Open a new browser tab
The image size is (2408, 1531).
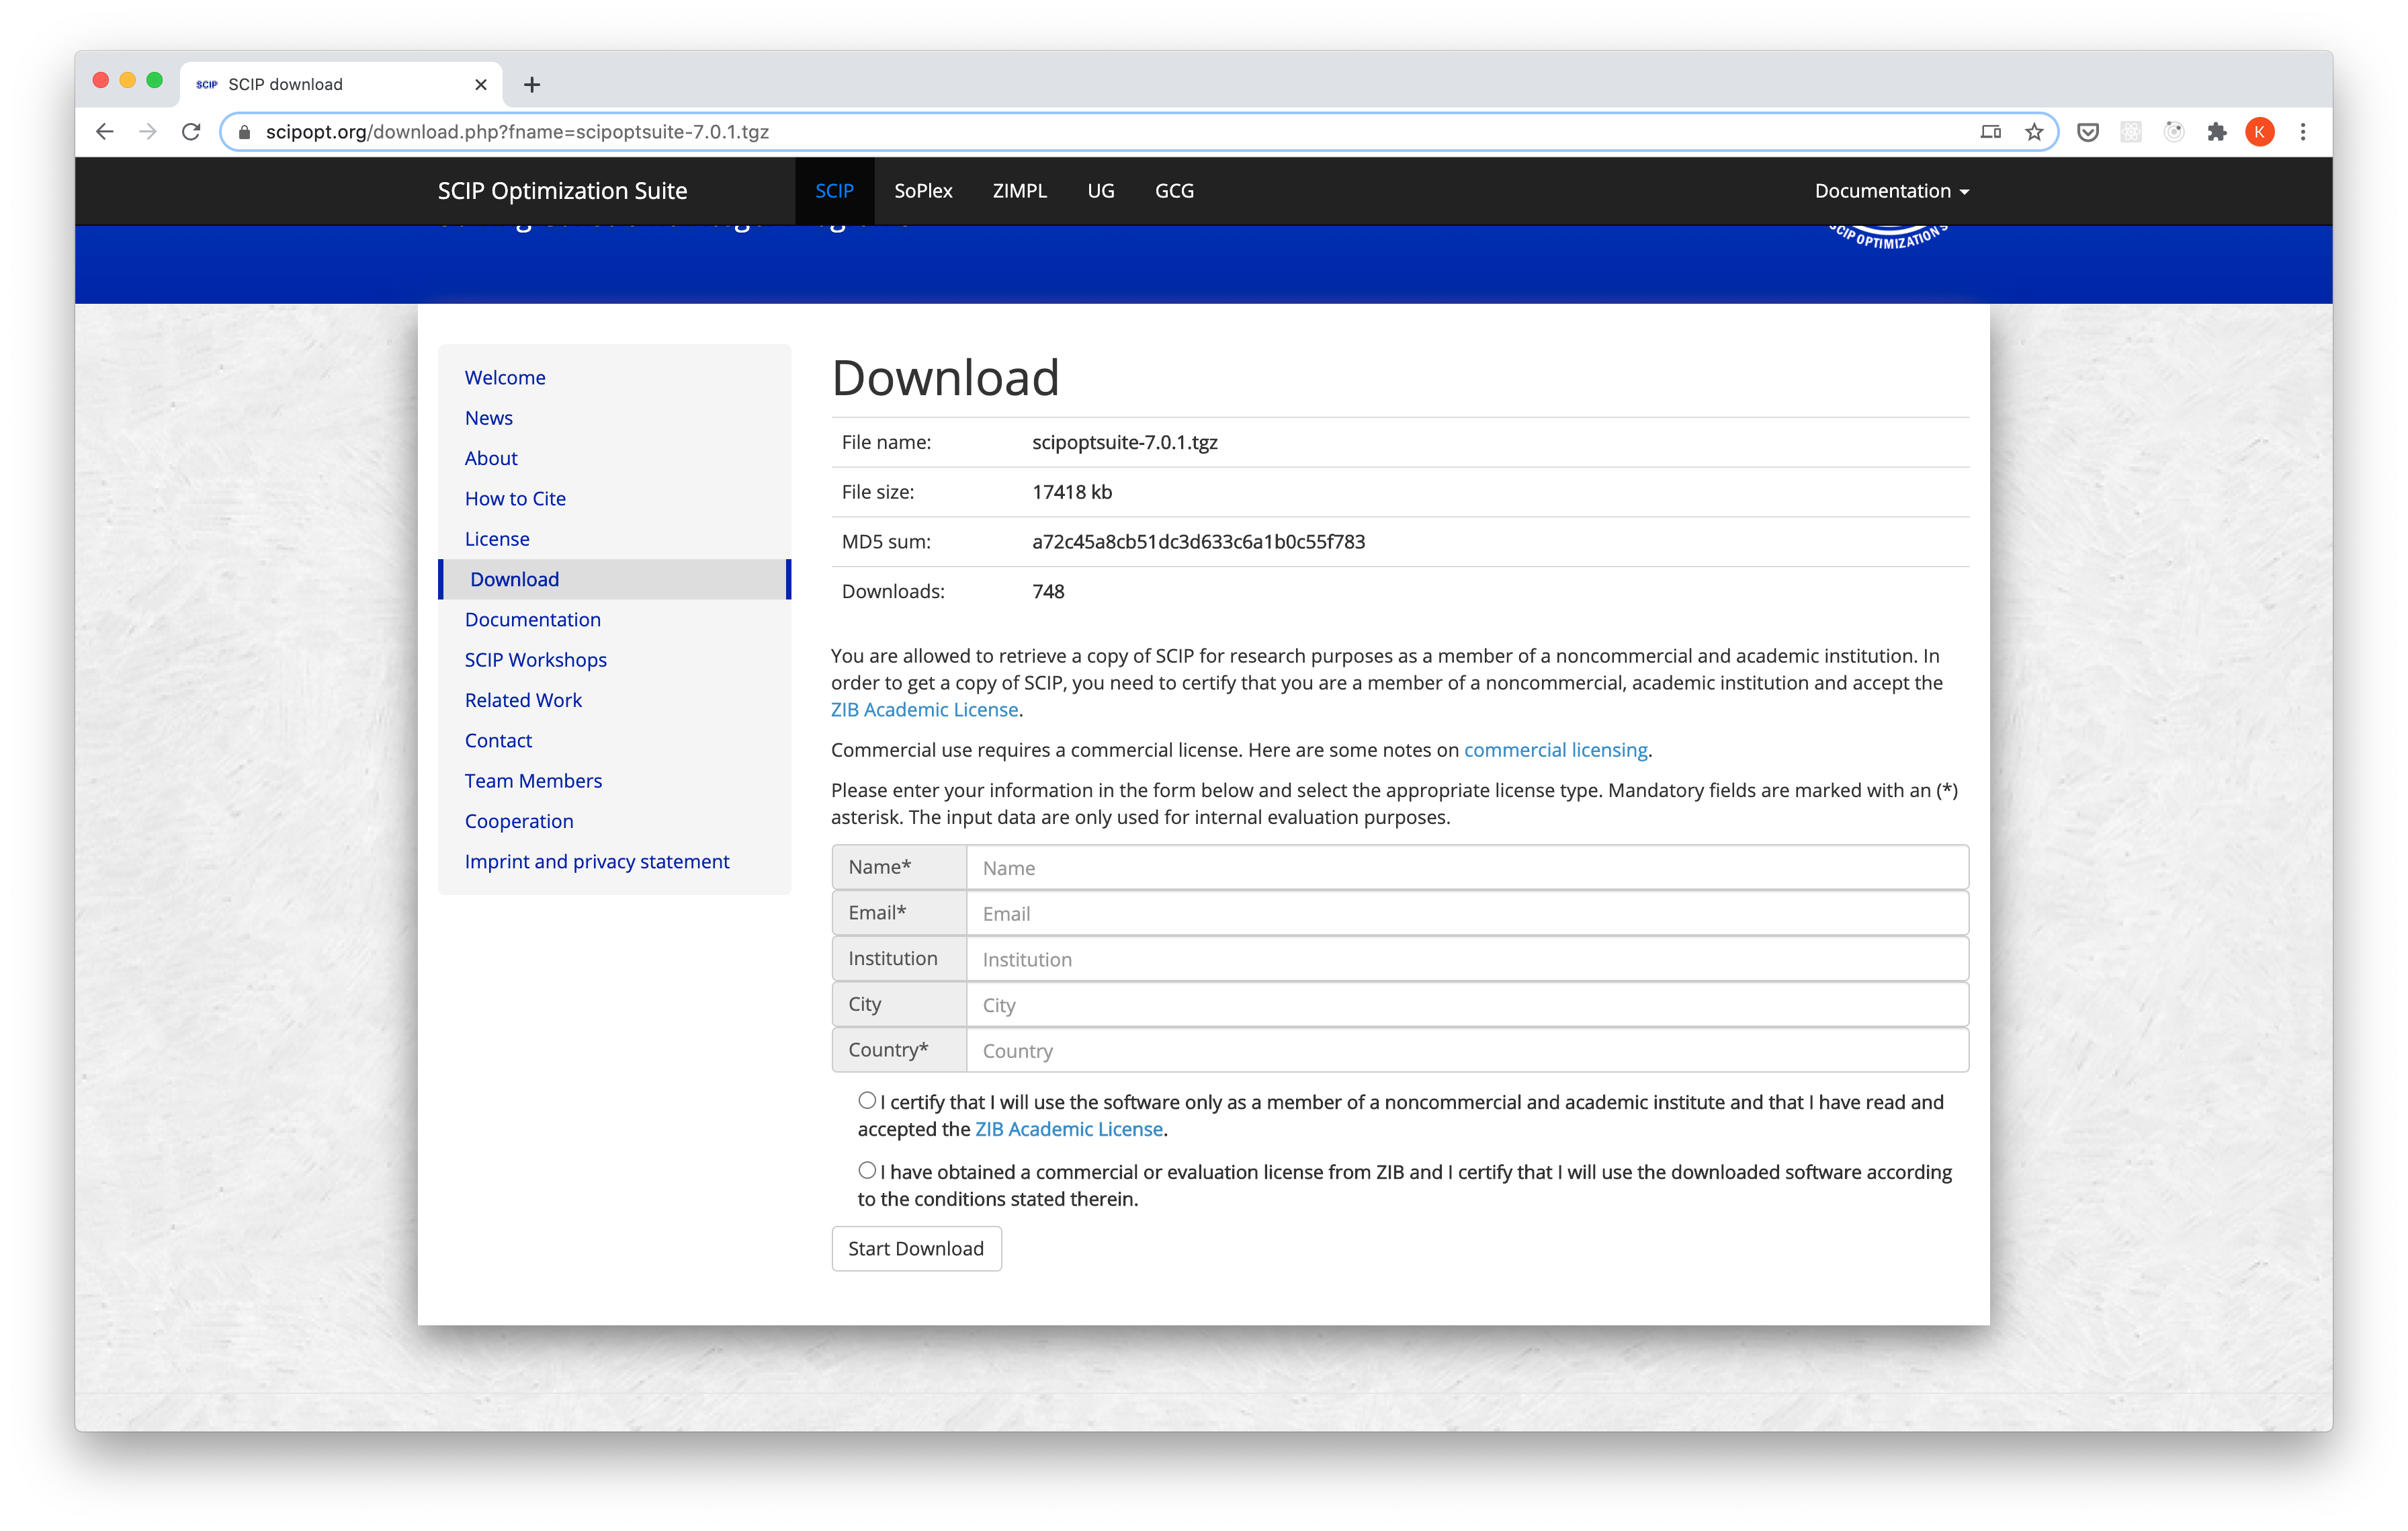(532, 85)
